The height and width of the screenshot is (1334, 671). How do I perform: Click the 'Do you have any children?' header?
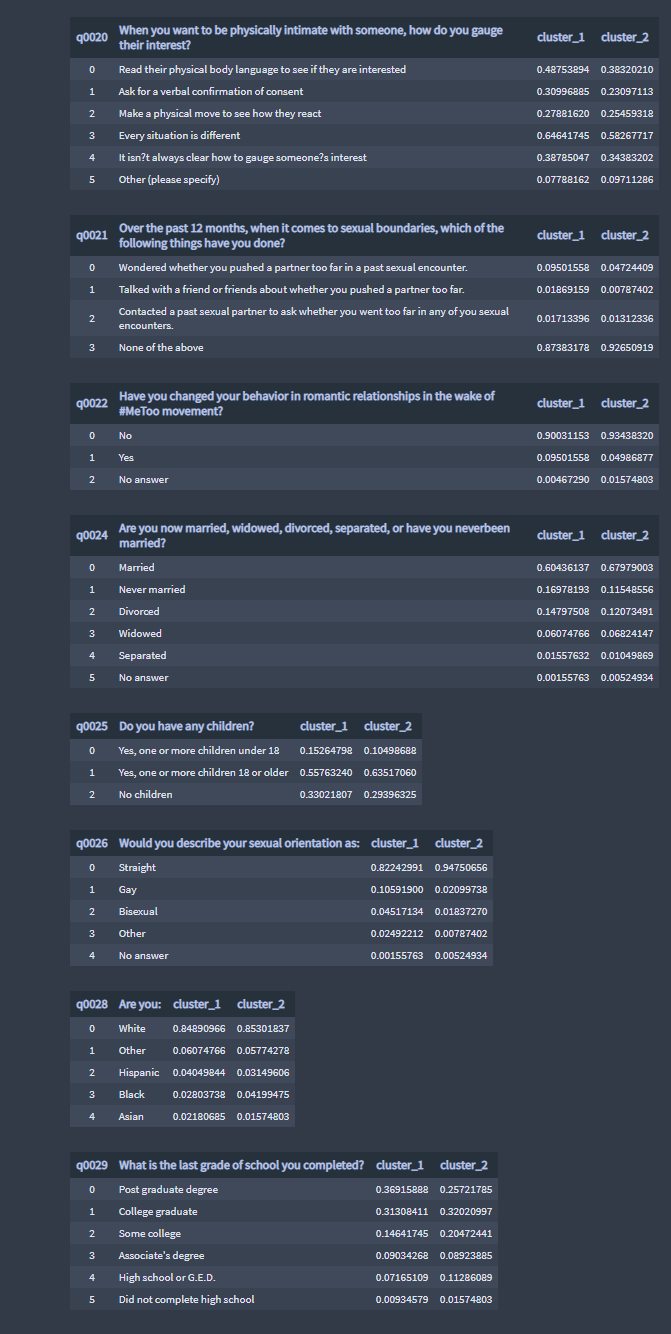[x=203, y=726]
